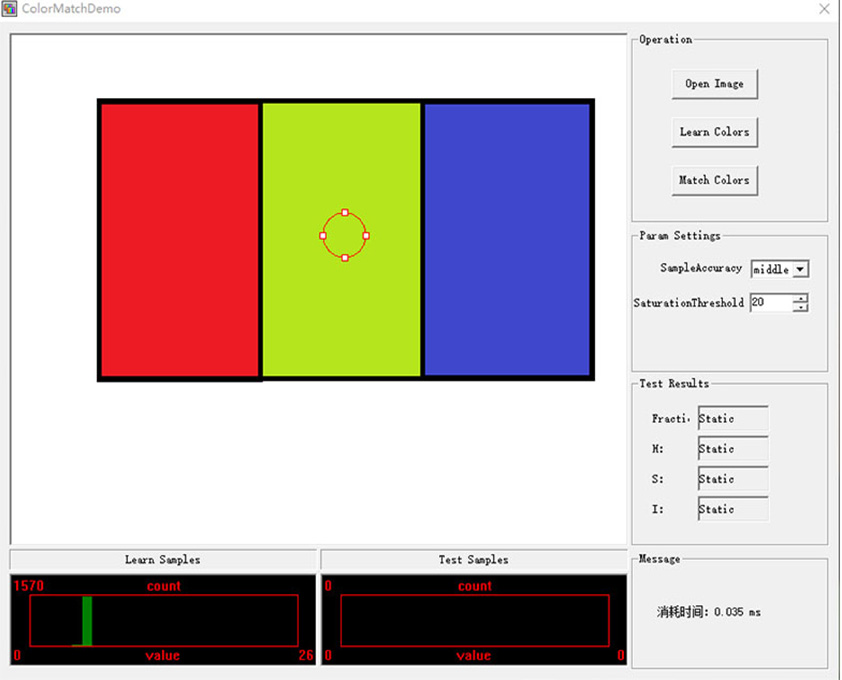Run Match Colors
Screen dimensions: 842x680
[714, 180]
